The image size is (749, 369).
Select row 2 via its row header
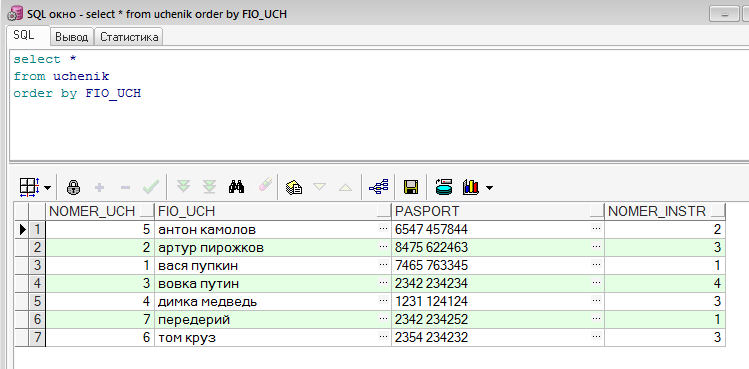coord(37,248)
